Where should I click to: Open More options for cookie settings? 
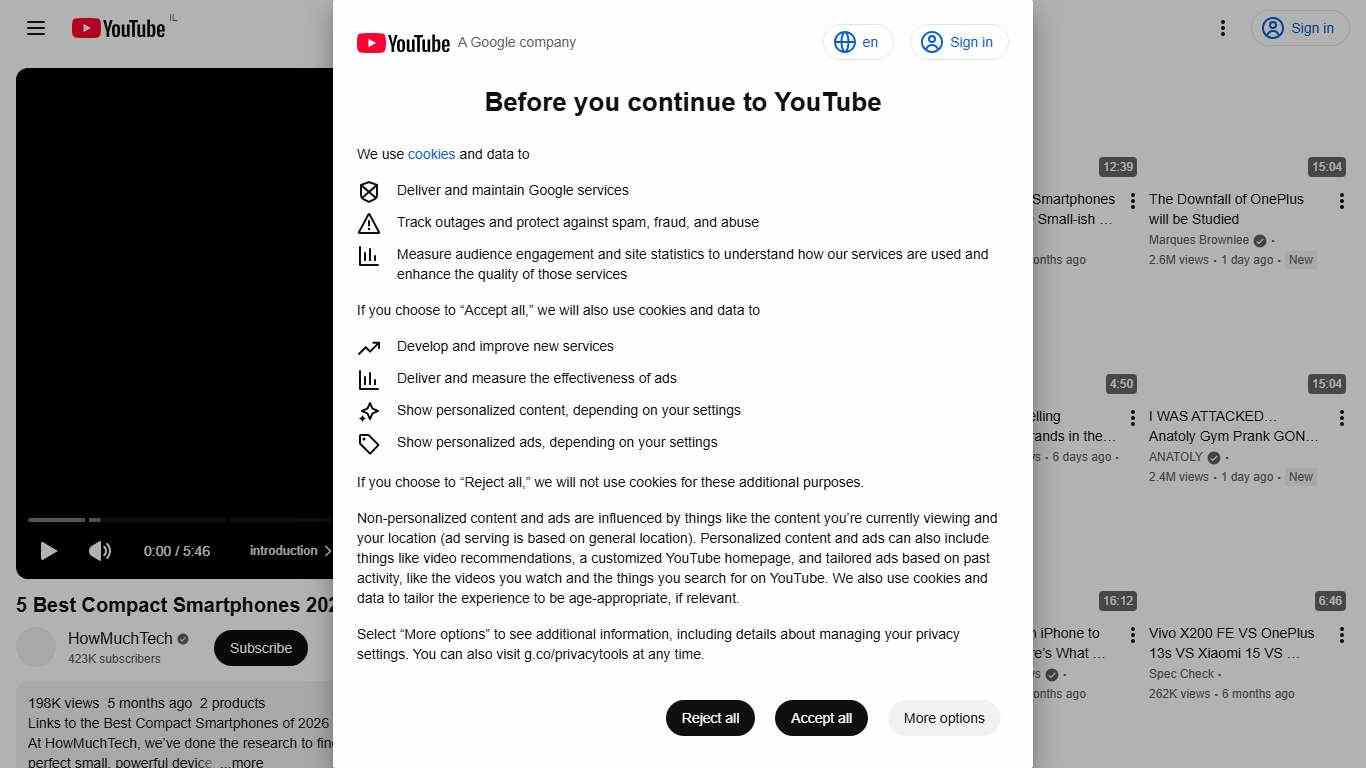coord(944,718)
